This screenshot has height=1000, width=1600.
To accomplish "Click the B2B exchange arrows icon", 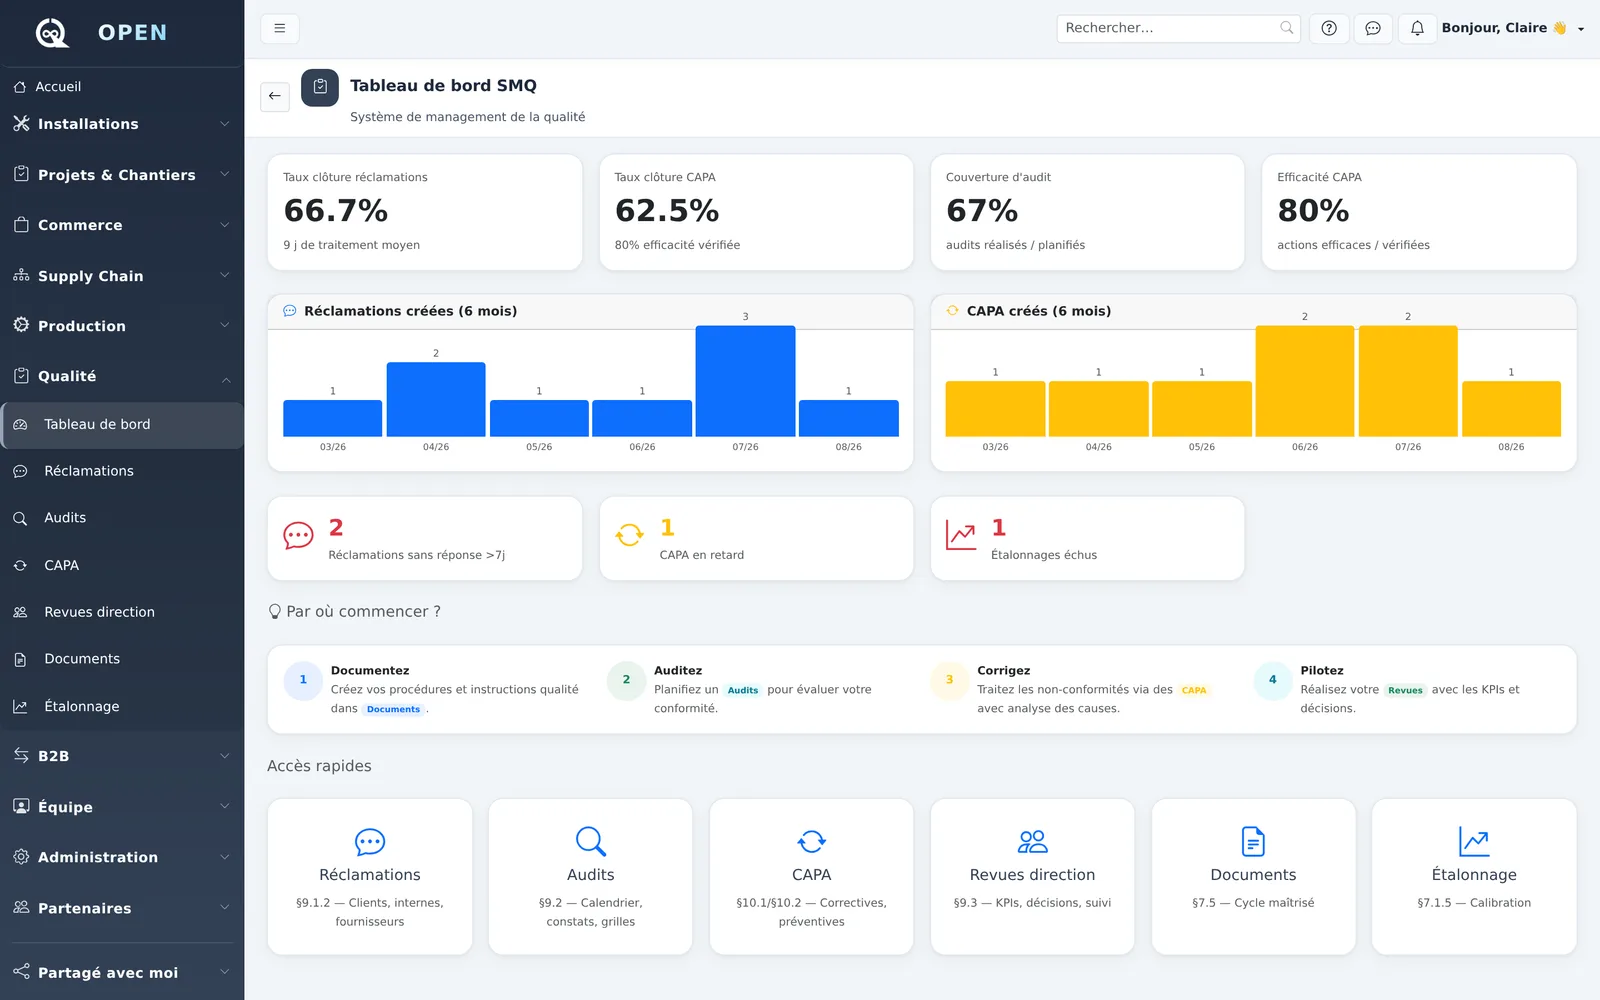I will [21, 755].
